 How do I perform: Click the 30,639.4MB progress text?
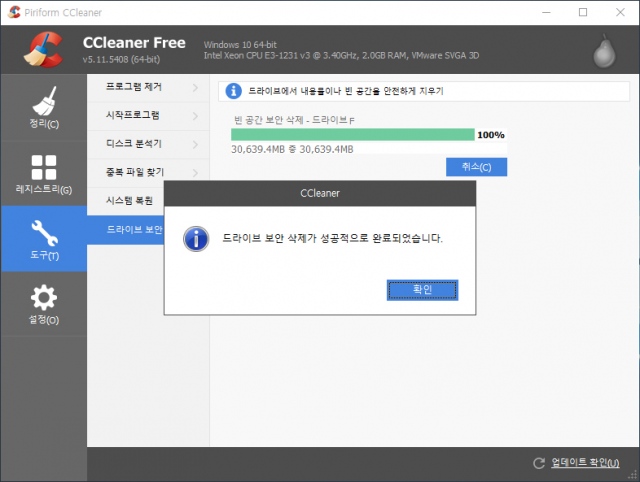(292, 149)
